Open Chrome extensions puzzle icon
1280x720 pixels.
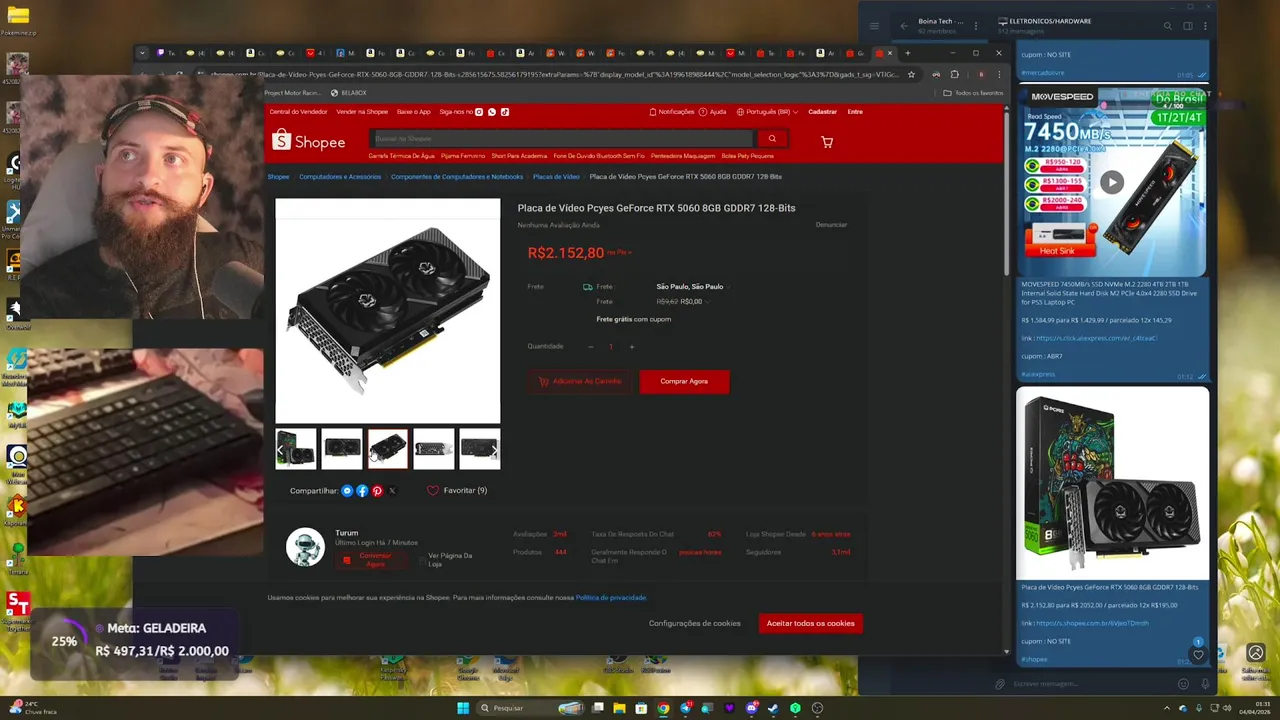[x=954, y=74]
